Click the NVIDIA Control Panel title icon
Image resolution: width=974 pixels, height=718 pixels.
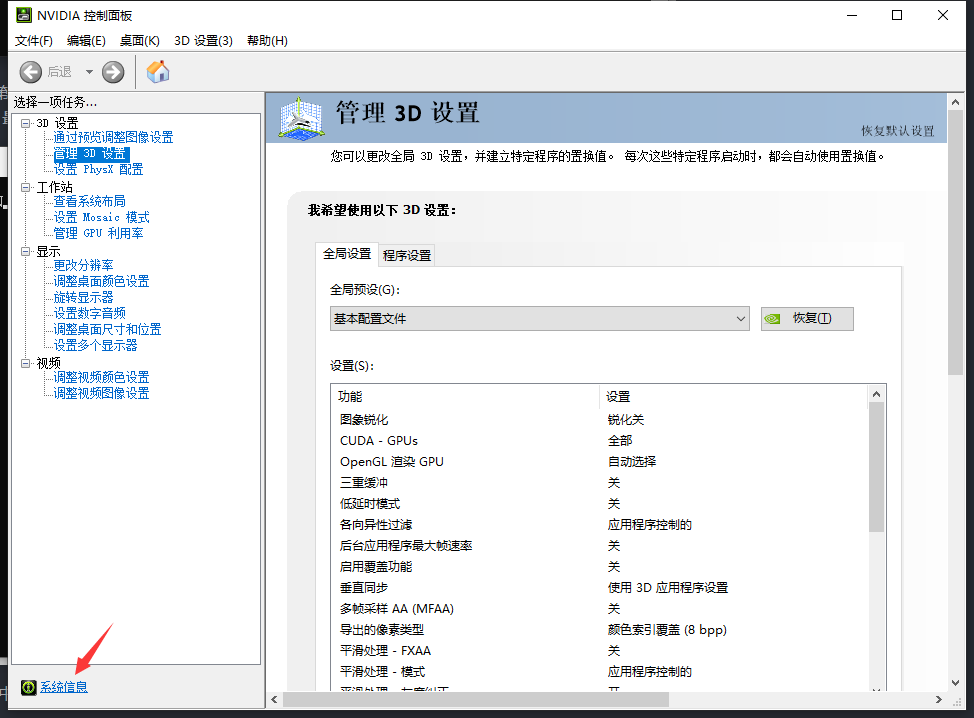coord(24,15)
